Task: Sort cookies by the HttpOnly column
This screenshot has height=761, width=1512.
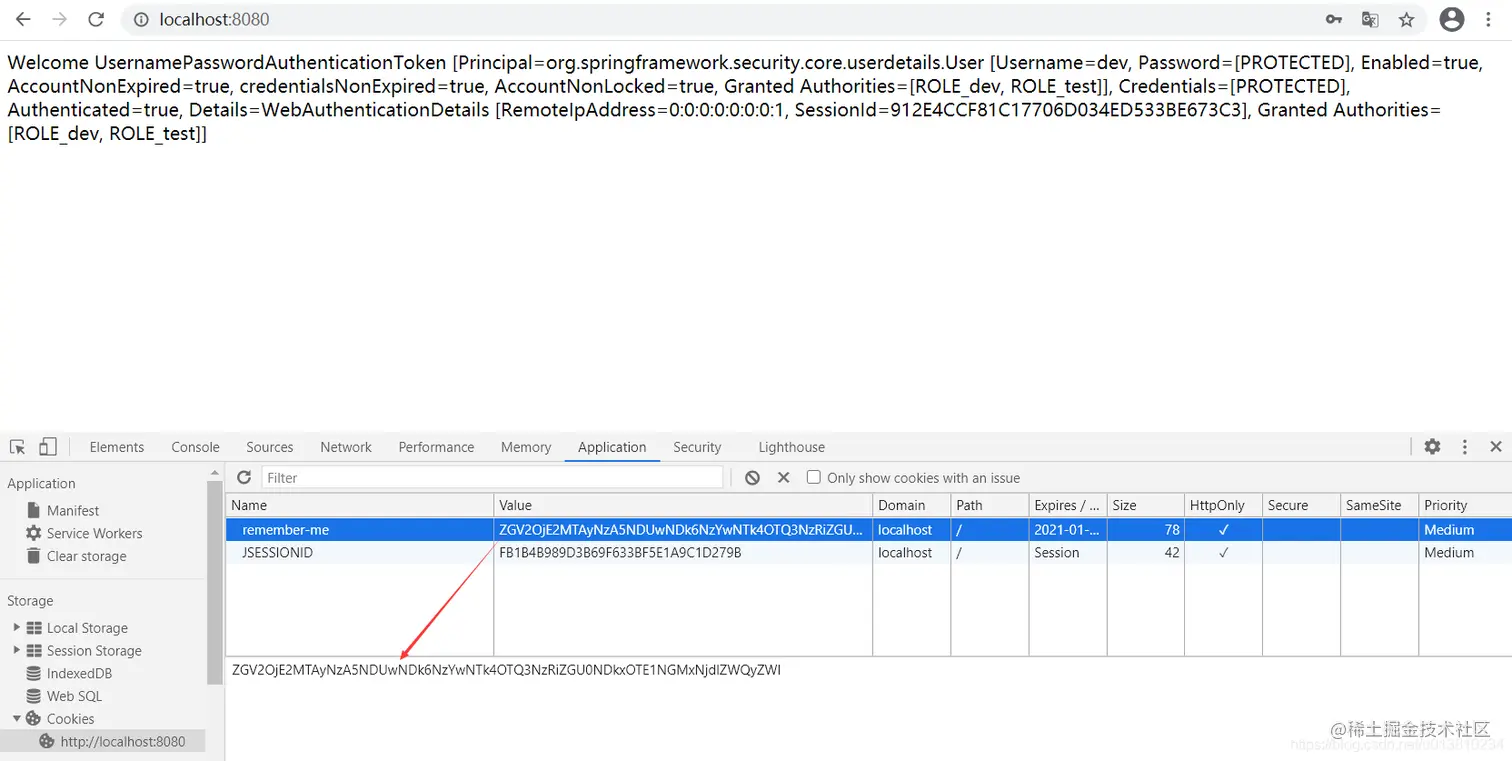Action: 1224,505
